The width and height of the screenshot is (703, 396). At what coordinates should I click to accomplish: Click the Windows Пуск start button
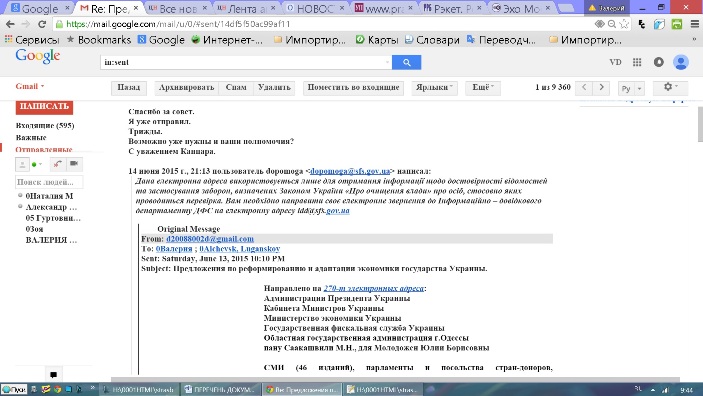pos(14,389)
